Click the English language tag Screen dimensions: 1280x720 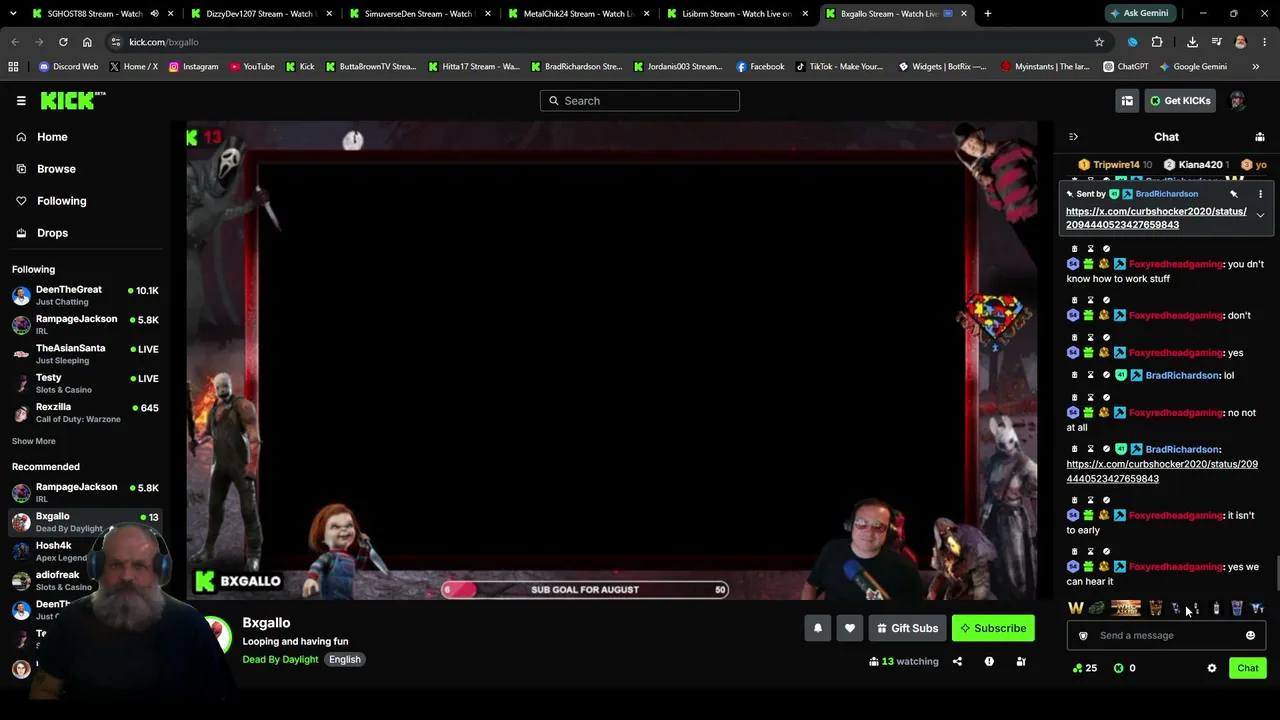click(345, 659)
